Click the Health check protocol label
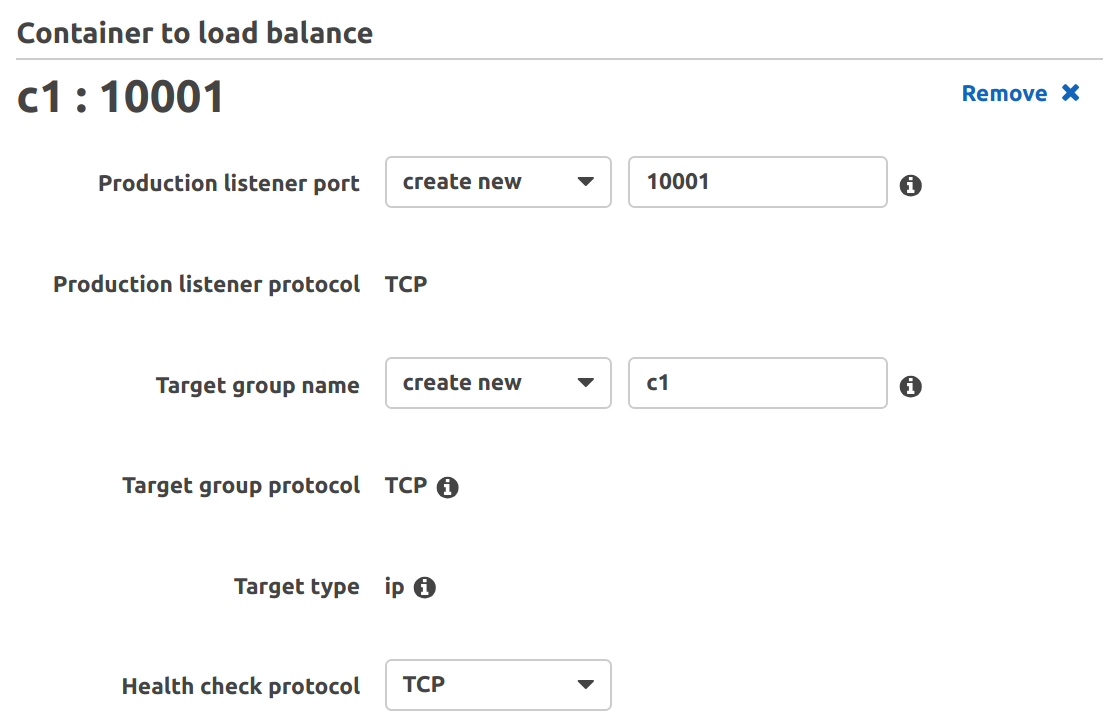Image resolution: width=1113 pixels, height=718 pixels. tap(241, 686)
